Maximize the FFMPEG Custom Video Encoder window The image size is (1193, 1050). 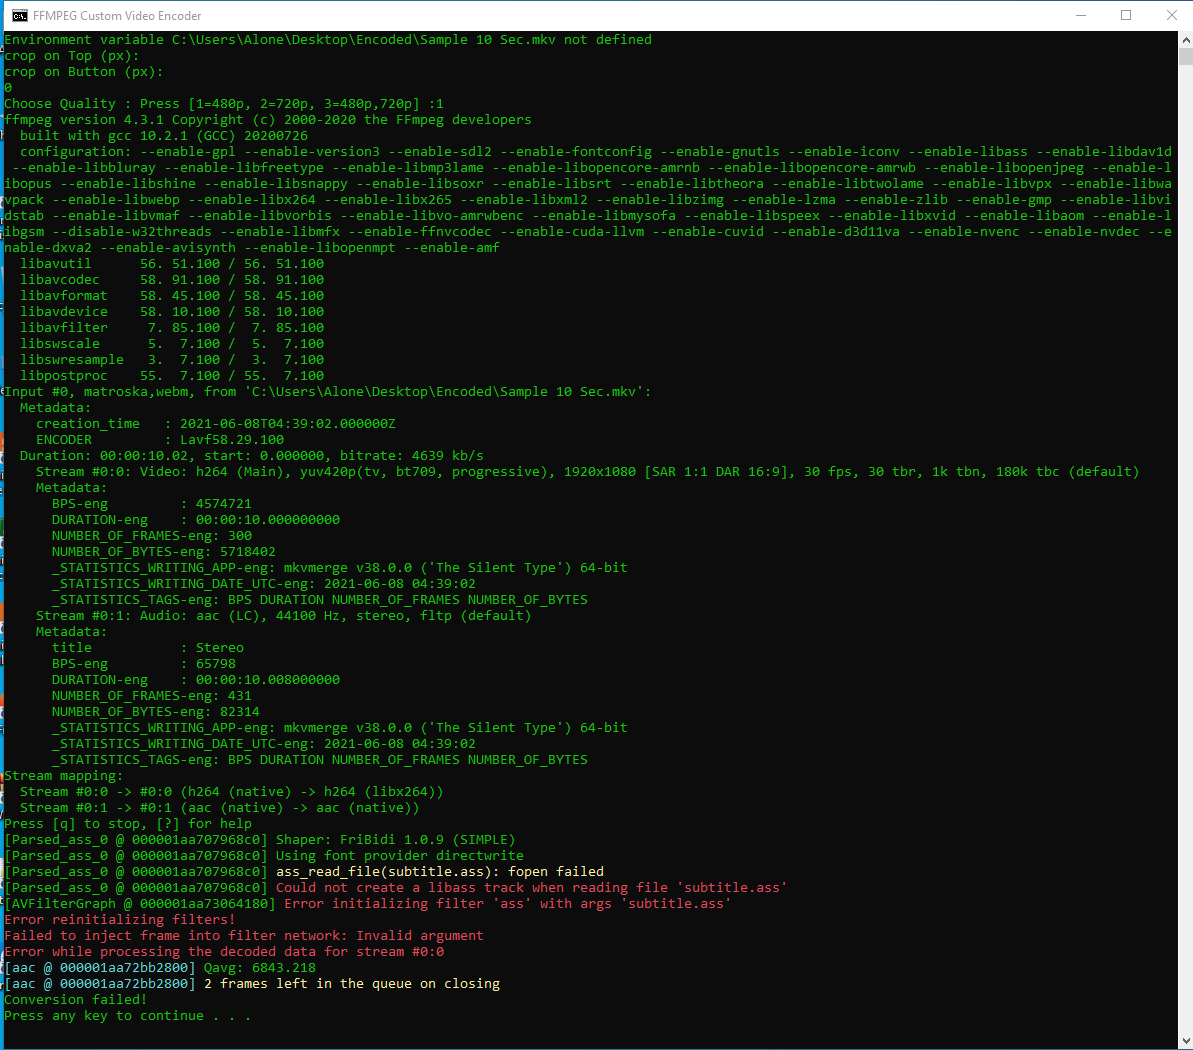click(1126, 15)
